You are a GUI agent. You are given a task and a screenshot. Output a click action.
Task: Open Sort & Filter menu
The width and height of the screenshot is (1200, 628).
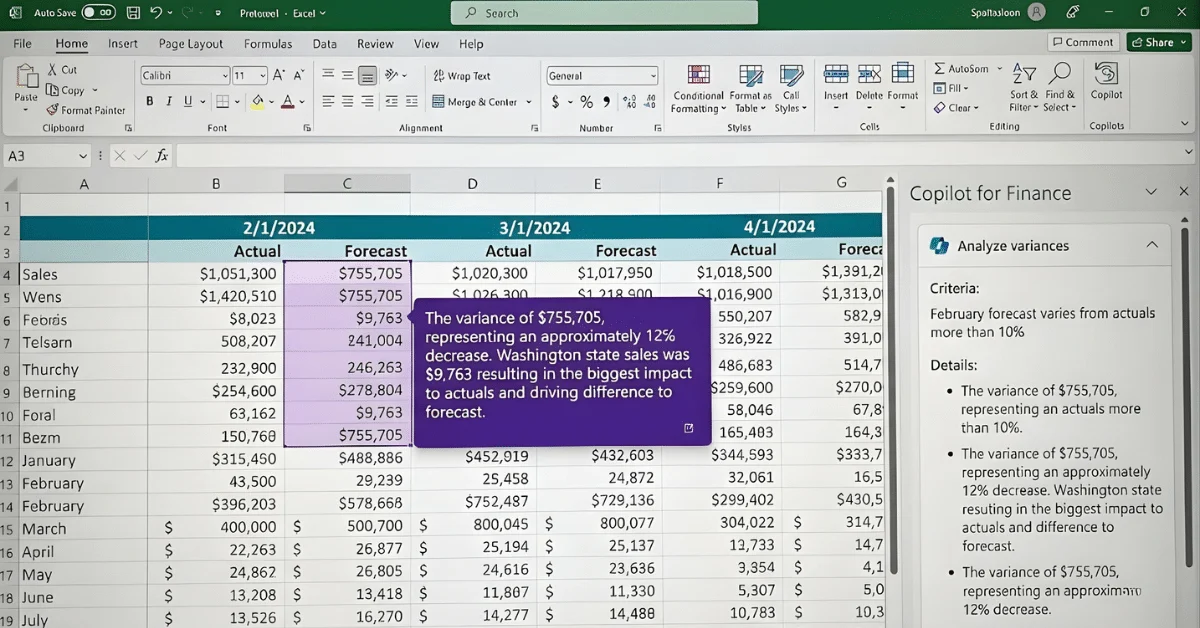point(1024,88)
